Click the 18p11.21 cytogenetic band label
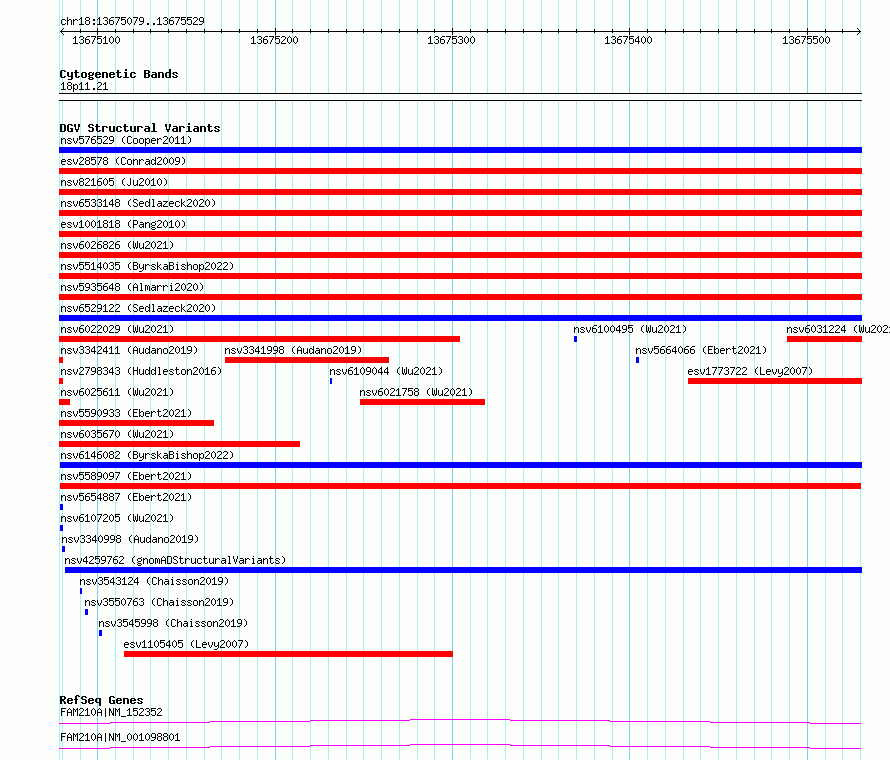 pos(84,86)
